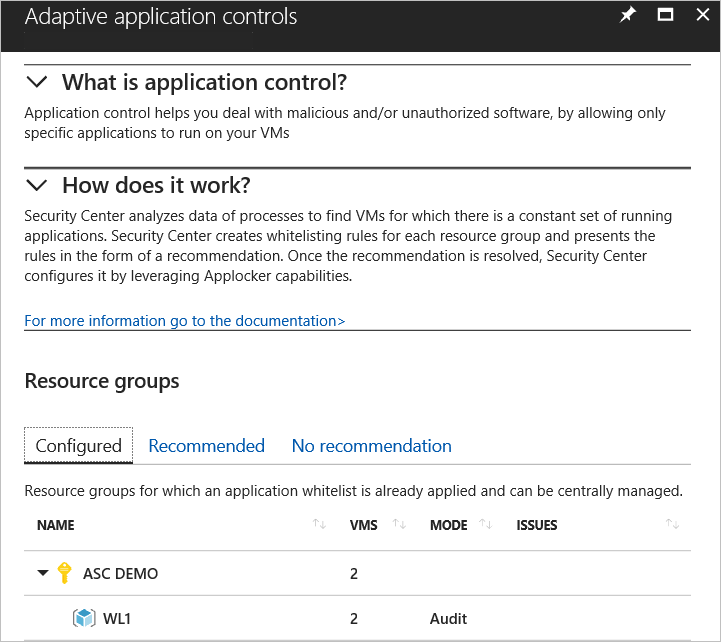Image resolution: width=721 pixels, height=642 pixels.
Task: Sort the table by MODE column arrows
Action: [x=485, y=524]
